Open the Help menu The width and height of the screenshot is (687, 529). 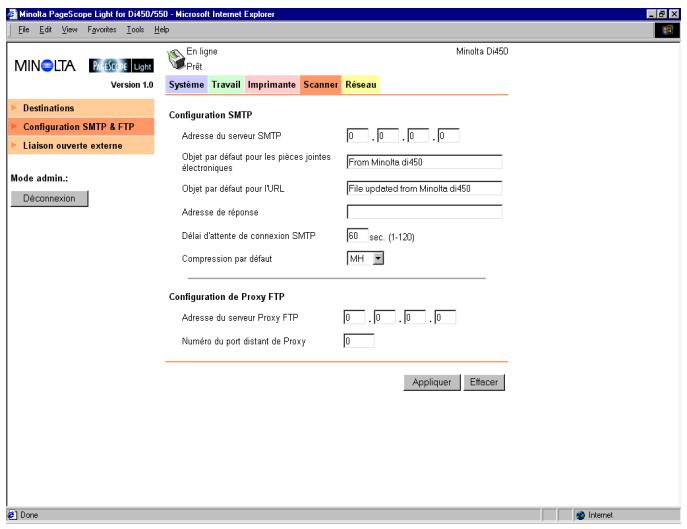click(161, 30)
